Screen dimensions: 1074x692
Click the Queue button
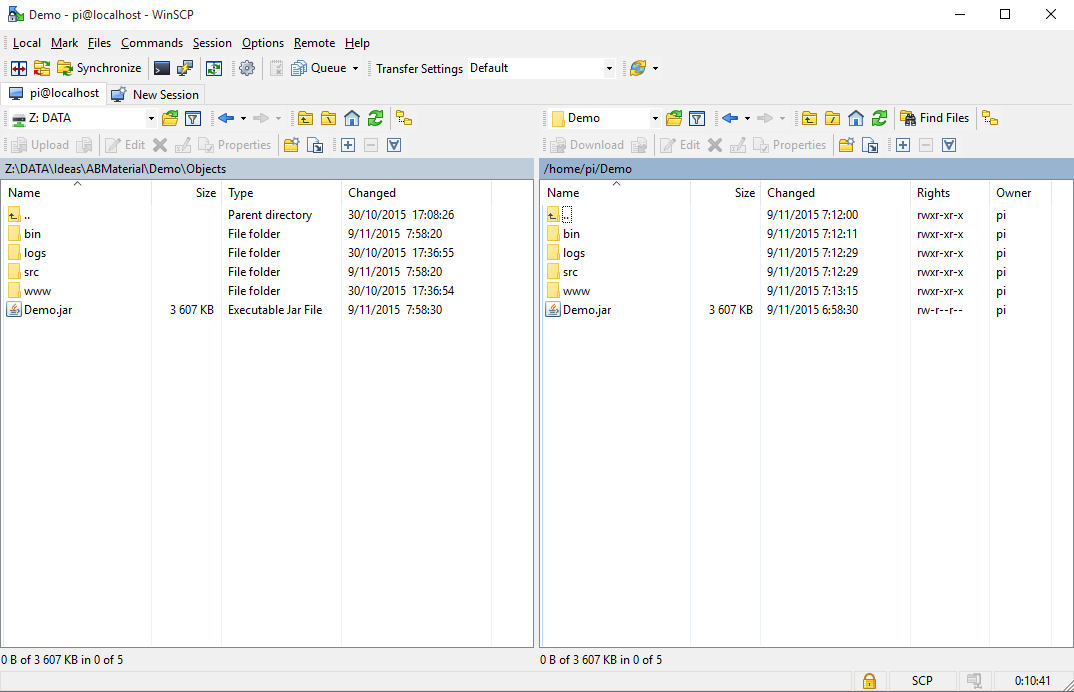320,69
